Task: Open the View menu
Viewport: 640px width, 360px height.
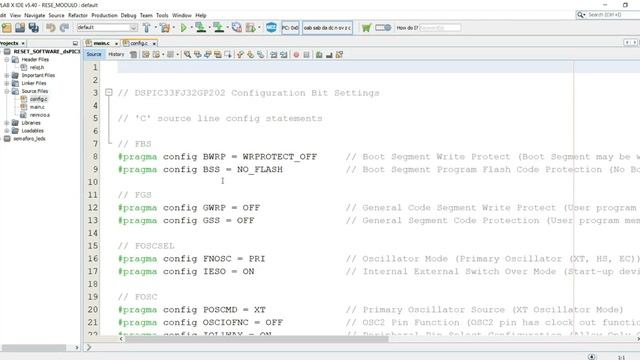Action: click(15, 15)
